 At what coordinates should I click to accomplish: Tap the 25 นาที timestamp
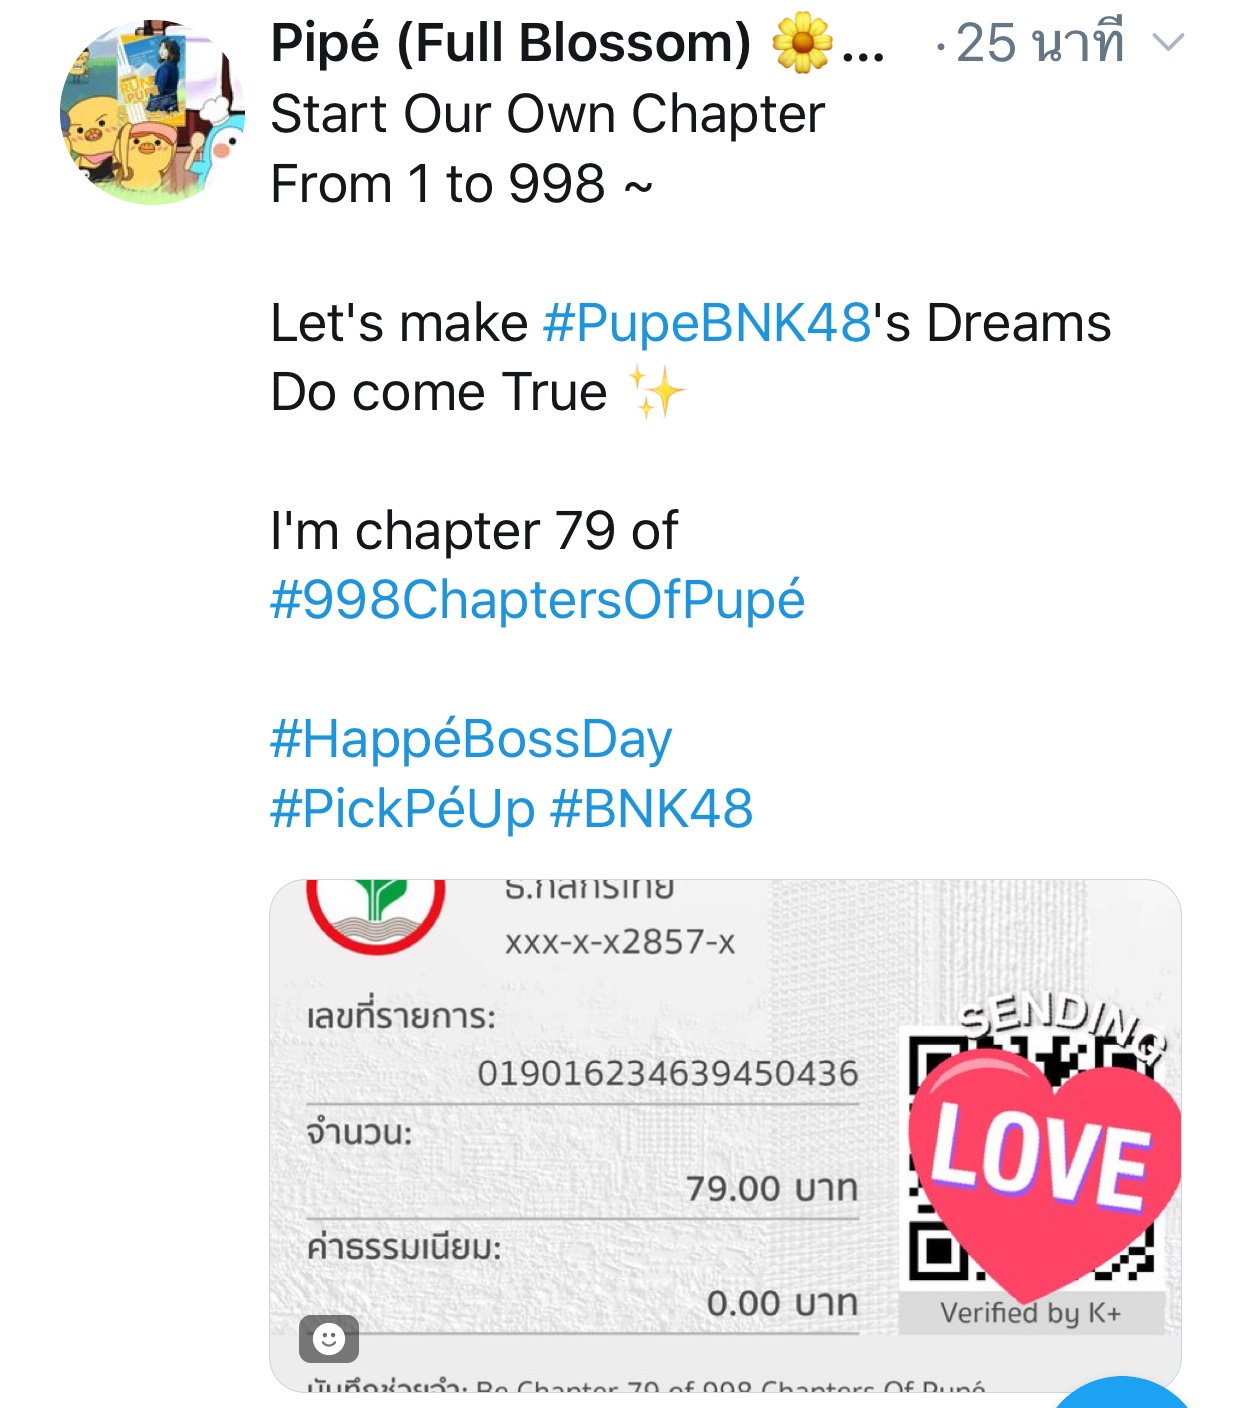1040,42
